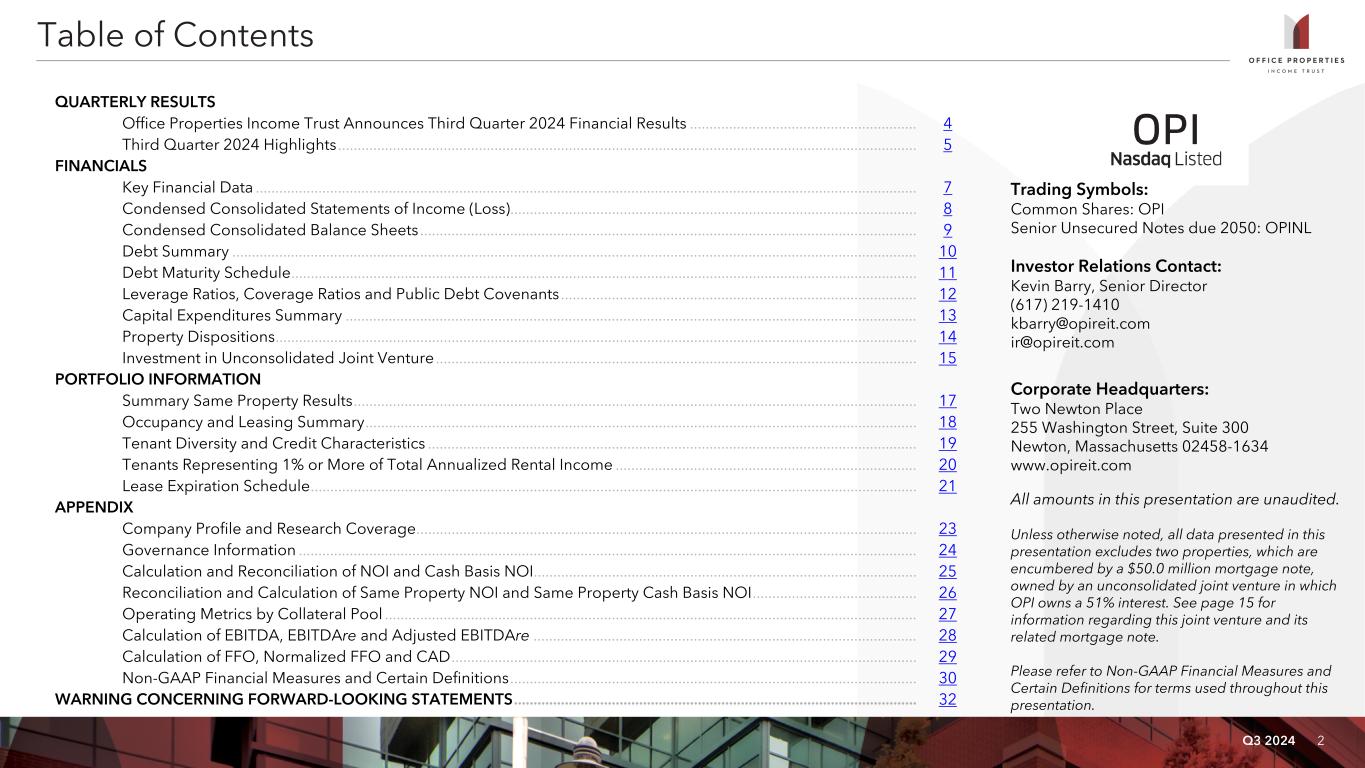The image size is (1365, 768).
Task: Navigate to Governance Information page 24
Action: pos(947,550)
